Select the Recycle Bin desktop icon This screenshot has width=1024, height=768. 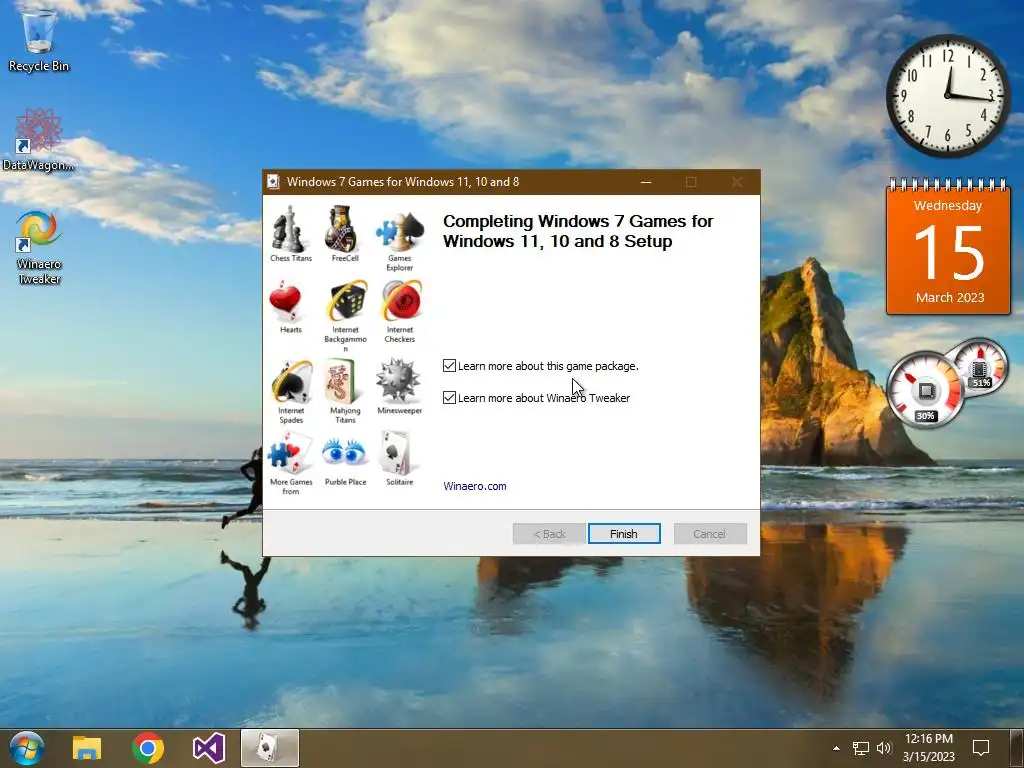39,39
